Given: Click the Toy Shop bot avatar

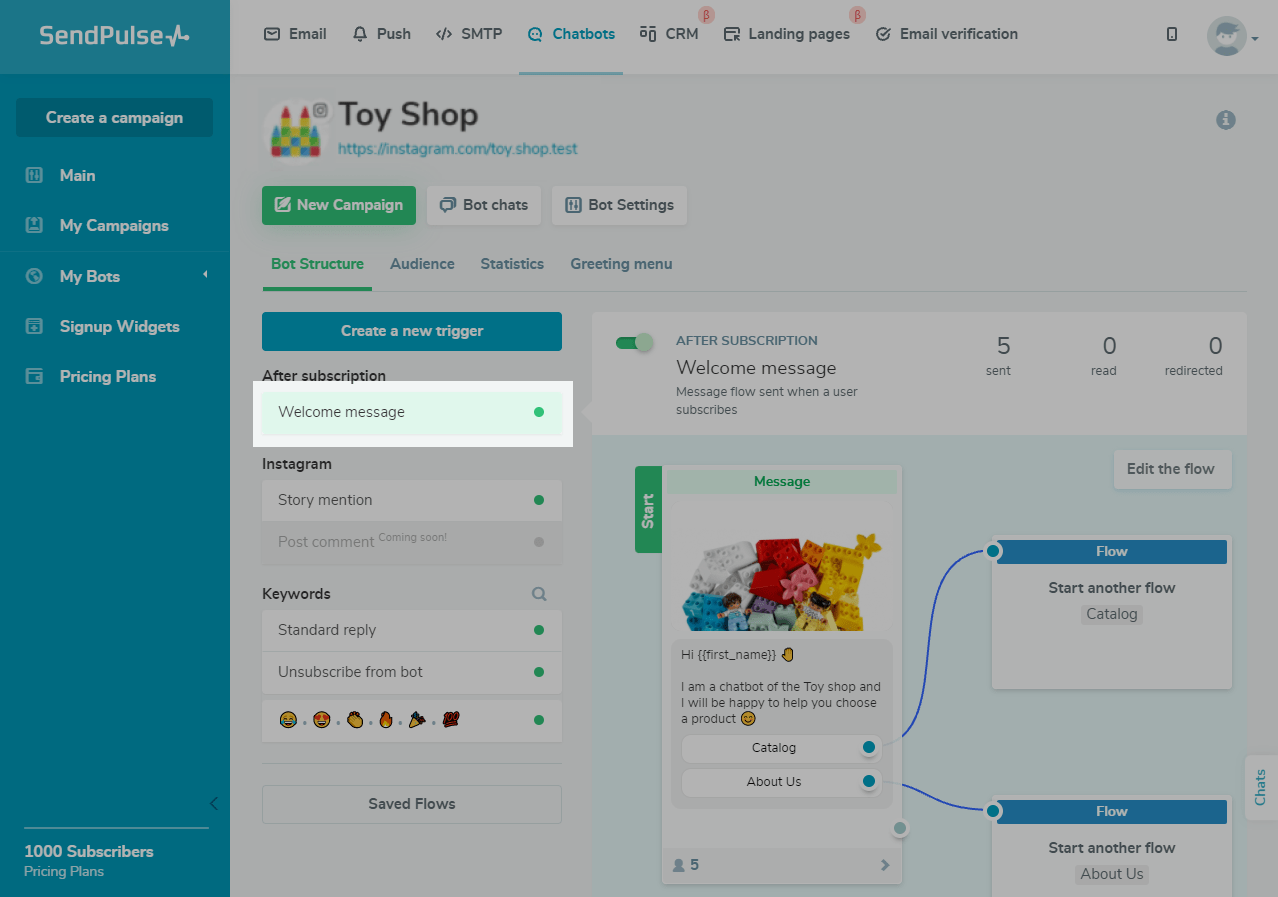Looking at the screenshot, I should point(296,130).
